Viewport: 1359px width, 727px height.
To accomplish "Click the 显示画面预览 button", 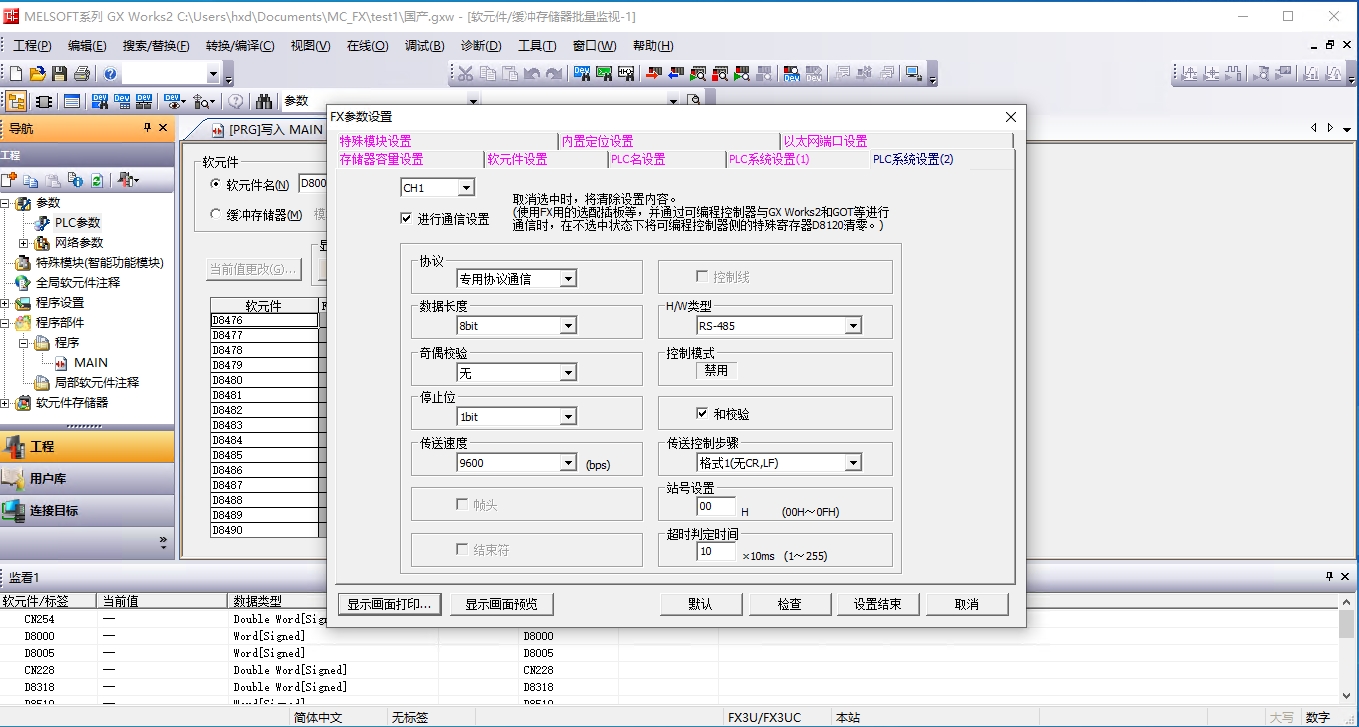I will [501, 604].
